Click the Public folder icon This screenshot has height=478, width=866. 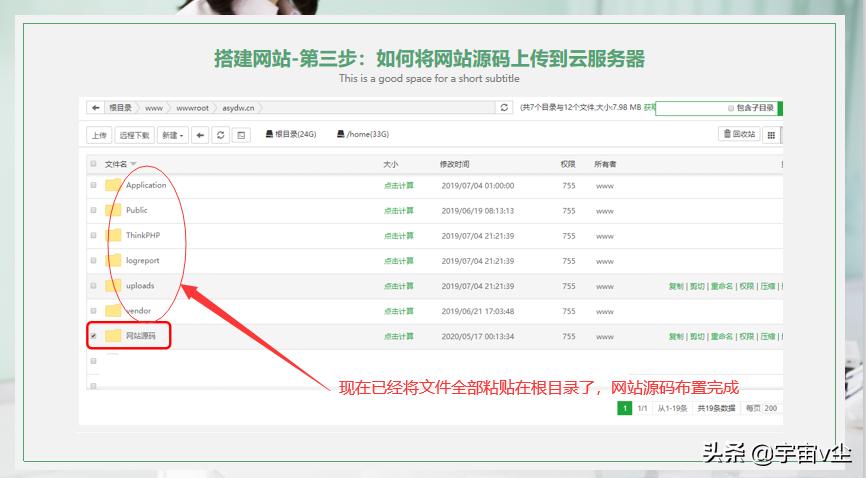(113, 210)
